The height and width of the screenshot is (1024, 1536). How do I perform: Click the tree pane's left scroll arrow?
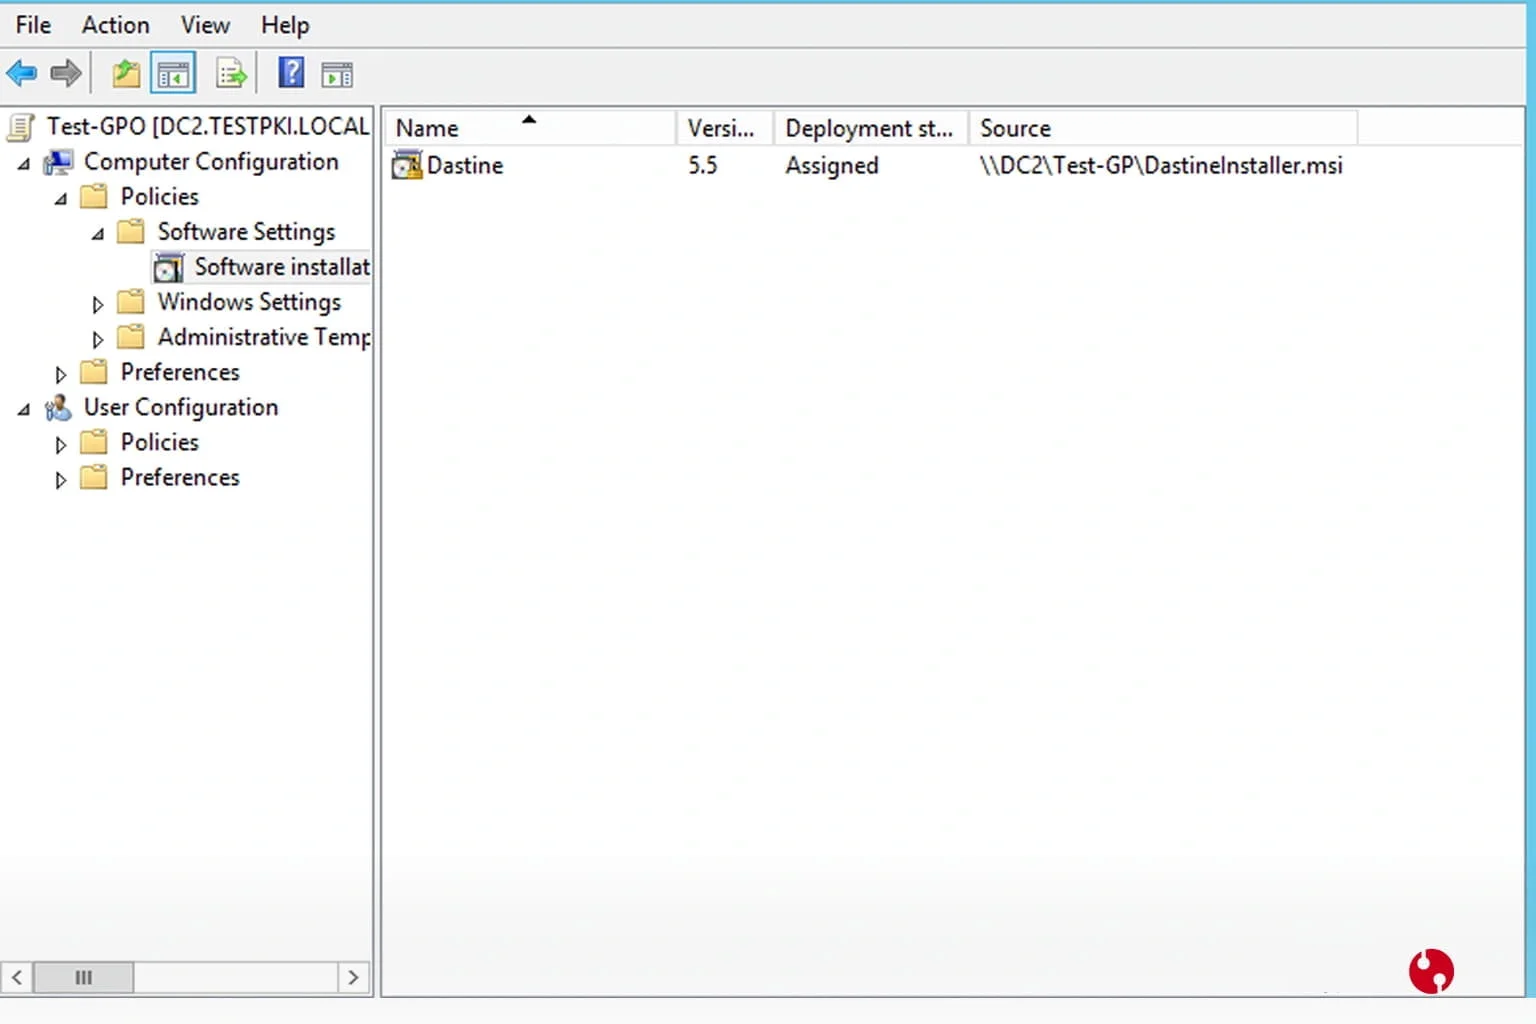[17, 977]
